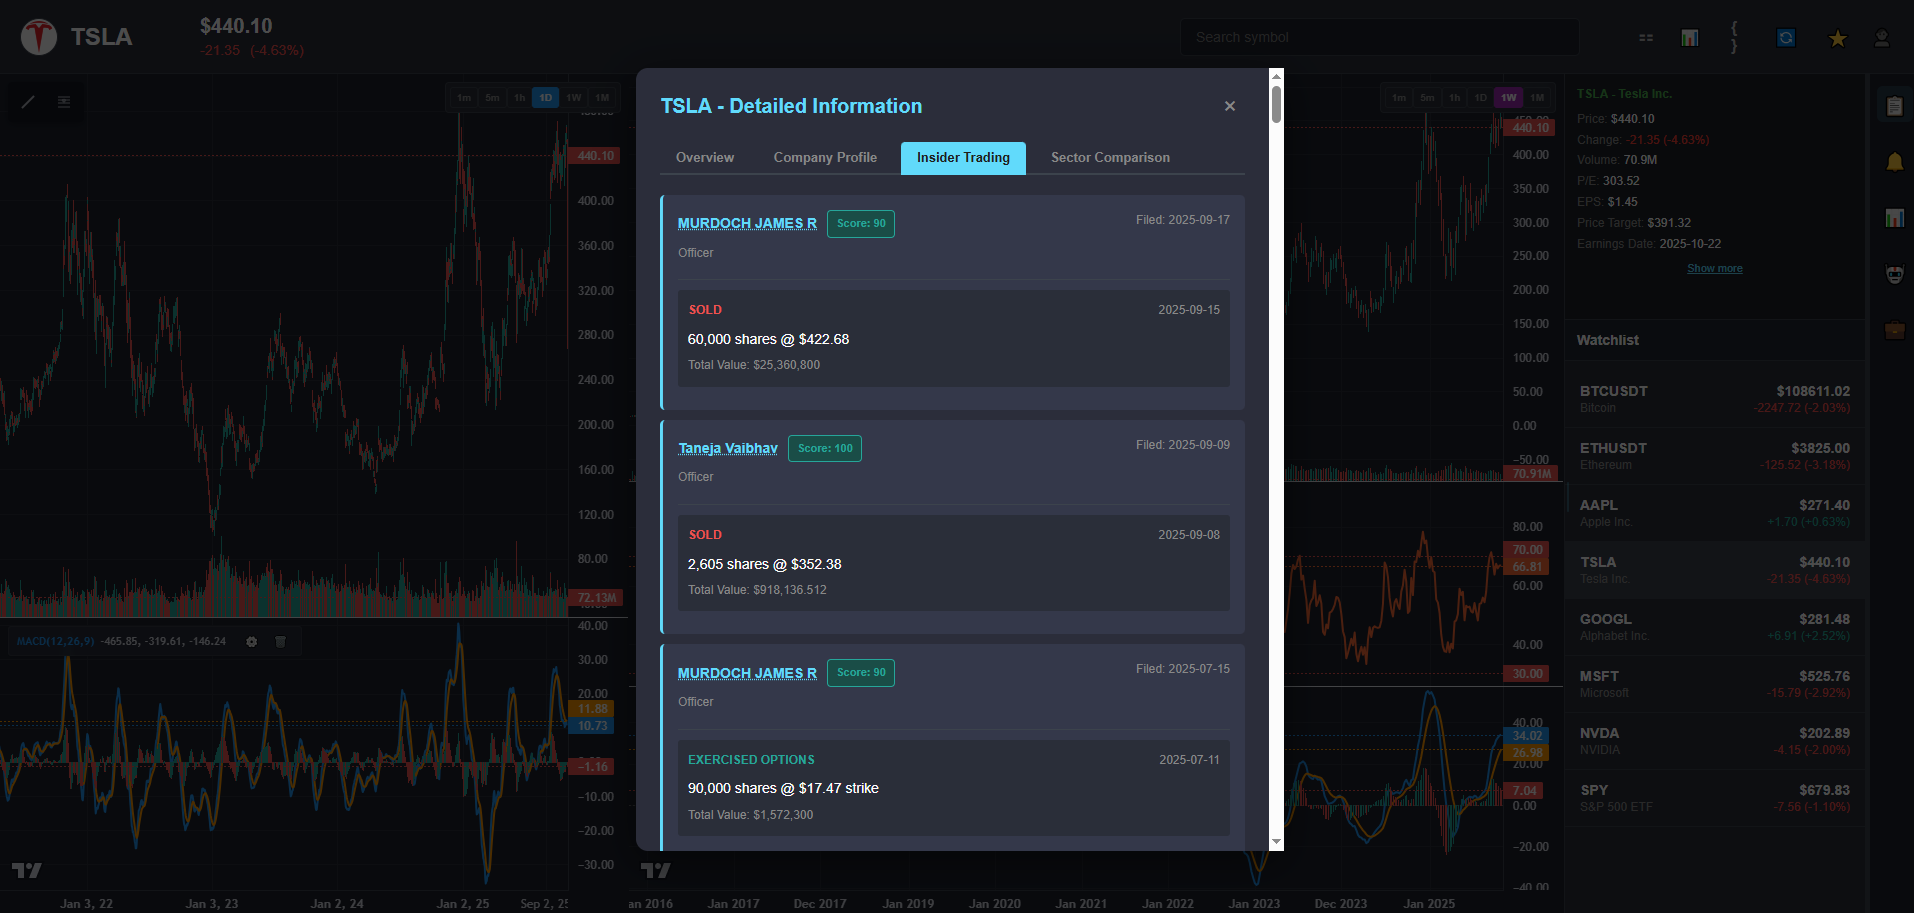This screenshot has height=913, width=1914.
Task: Open the user profile icon
Action: coord(1882,38)
